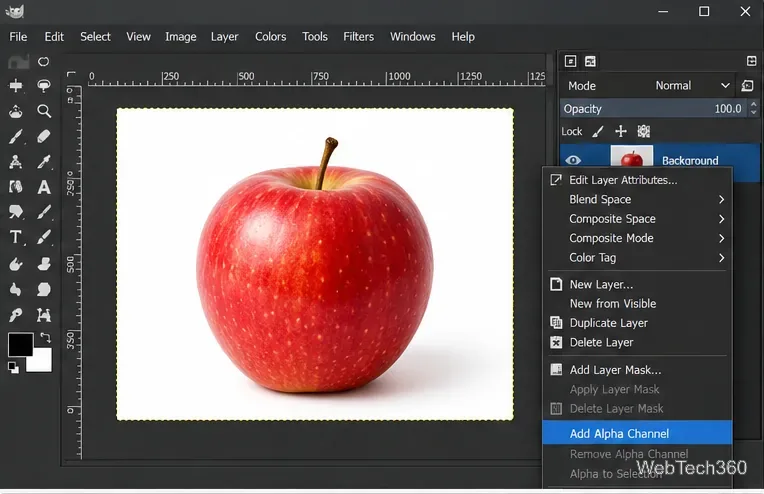
Task: Open the Windows menu
Action: (x=413, y=37)
